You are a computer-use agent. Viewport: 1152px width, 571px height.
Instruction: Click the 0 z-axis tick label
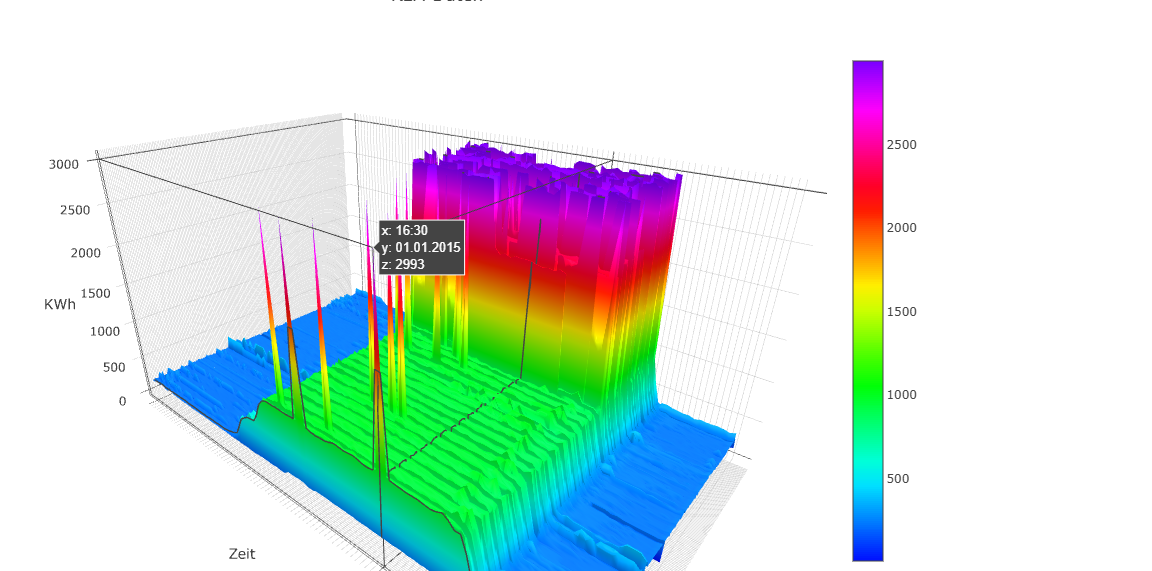click(123, 401)
